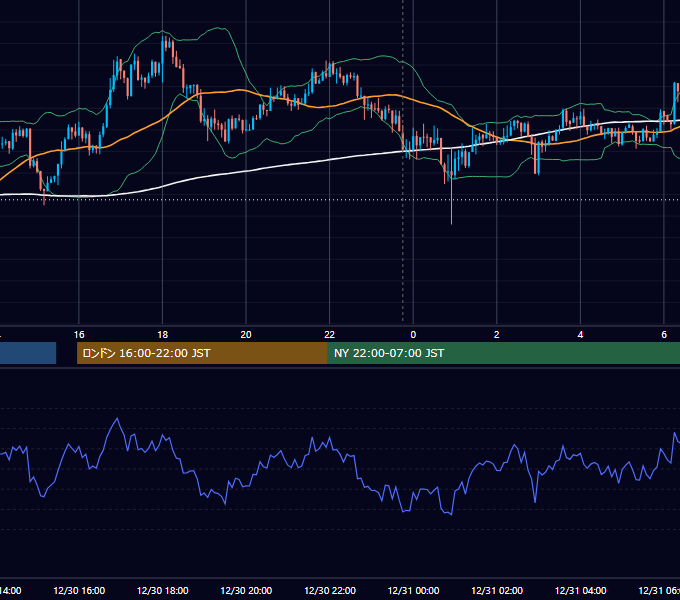This screenshot has height=600, width=680.
Task: Click the hour label 16 on upper axis
Action: click(79, 335)
